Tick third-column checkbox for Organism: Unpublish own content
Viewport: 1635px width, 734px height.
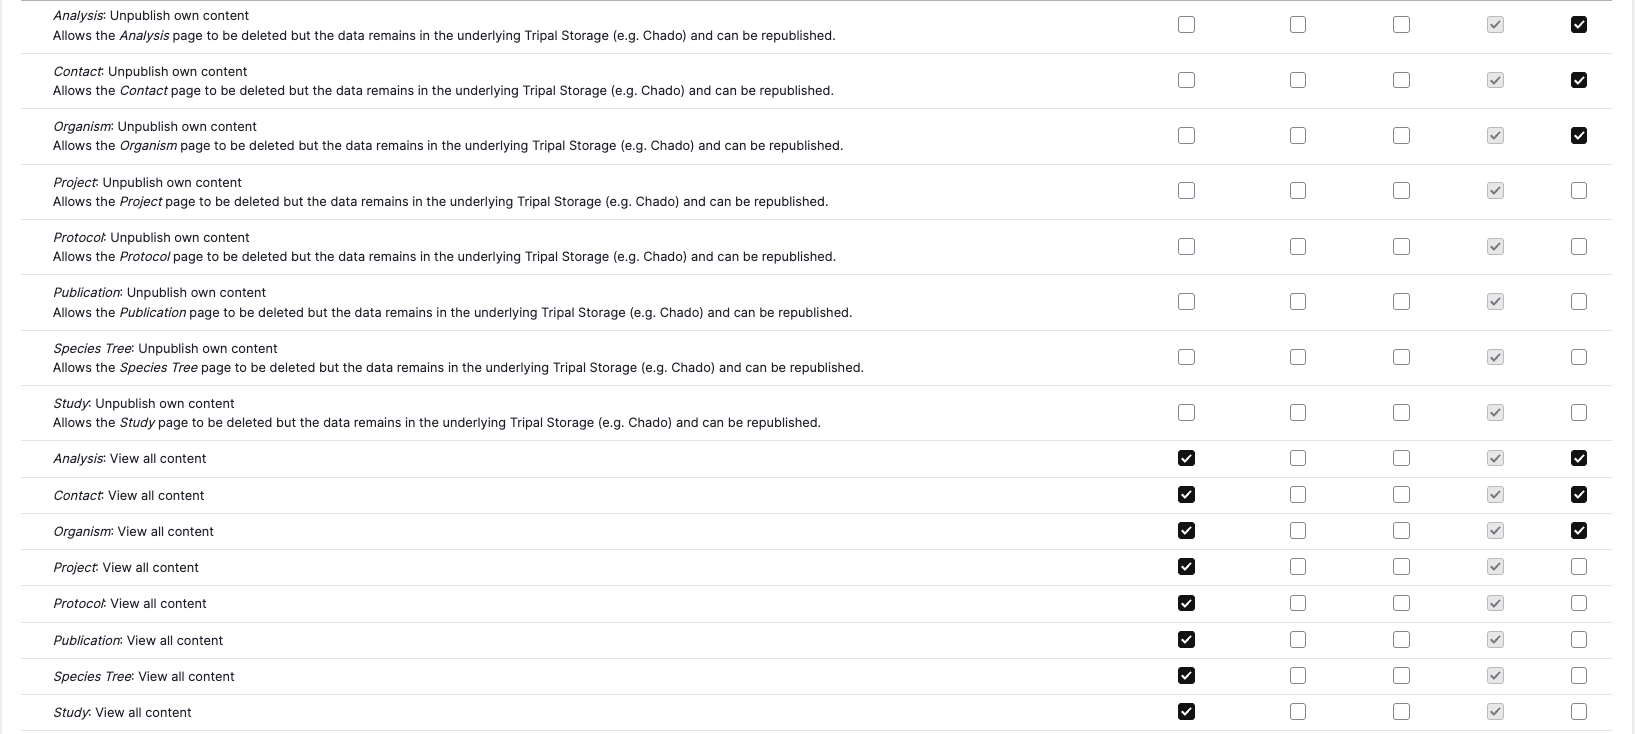[x=1401, y=135]
